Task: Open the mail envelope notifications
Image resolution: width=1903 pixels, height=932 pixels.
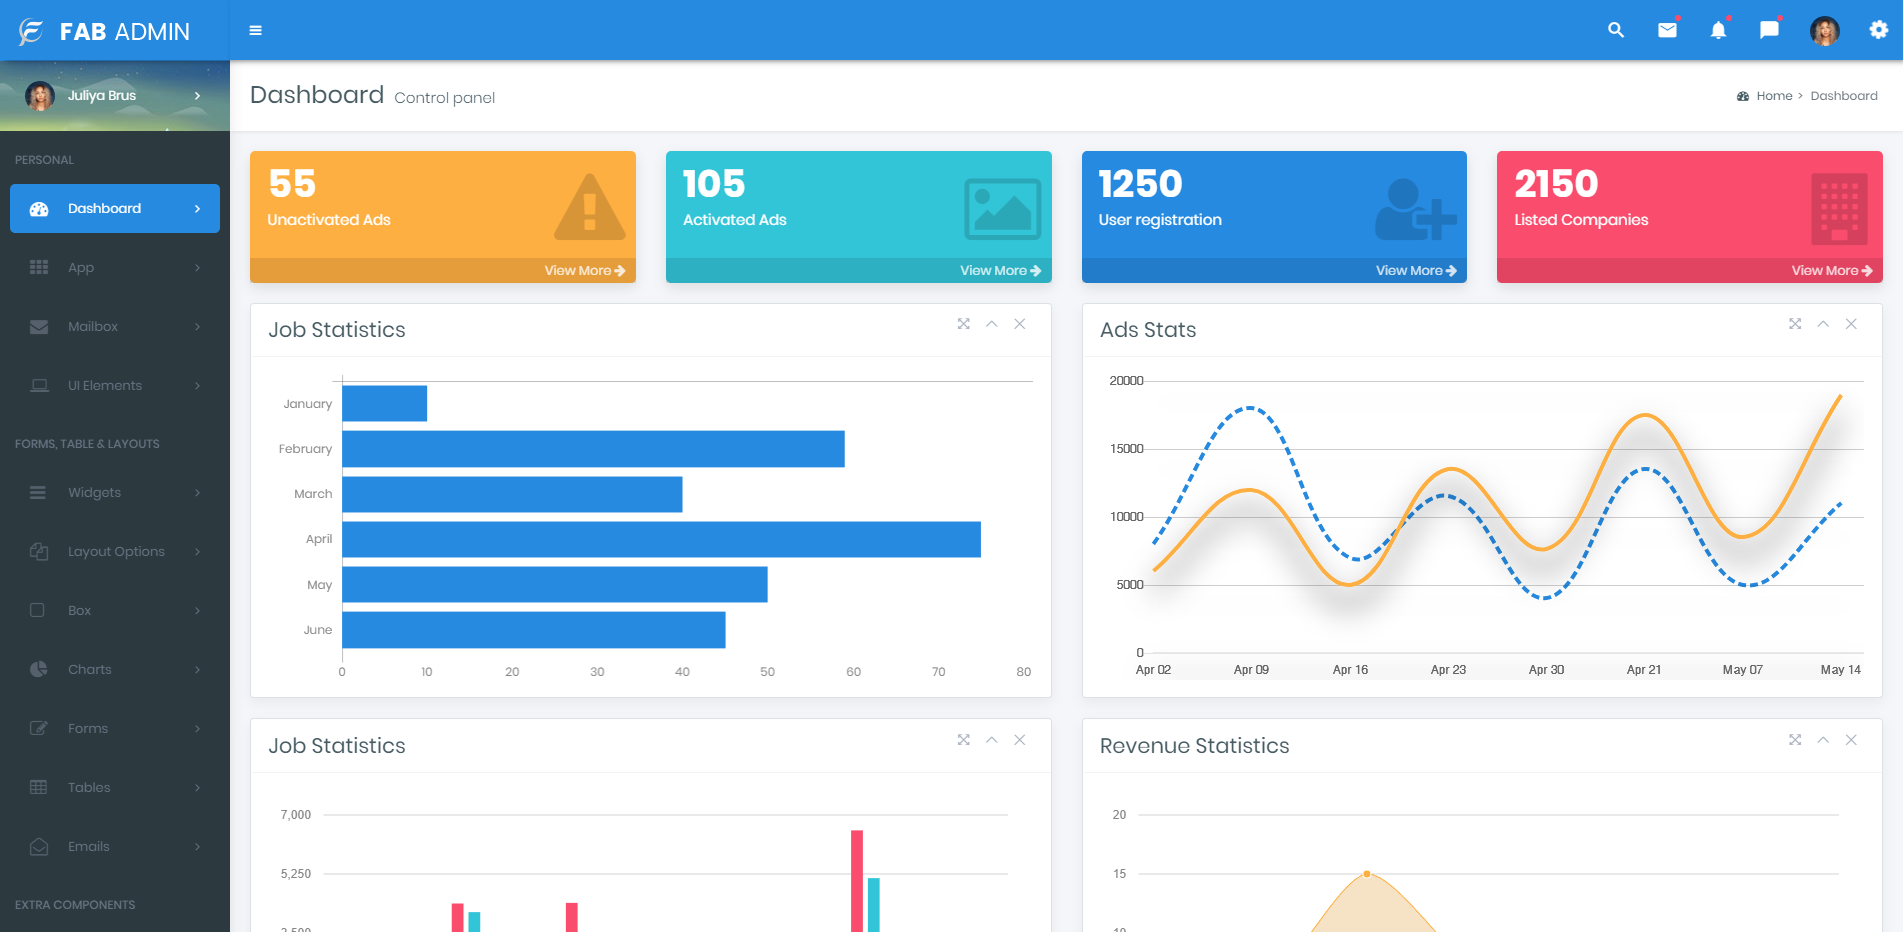Action: click(1667, 30)
